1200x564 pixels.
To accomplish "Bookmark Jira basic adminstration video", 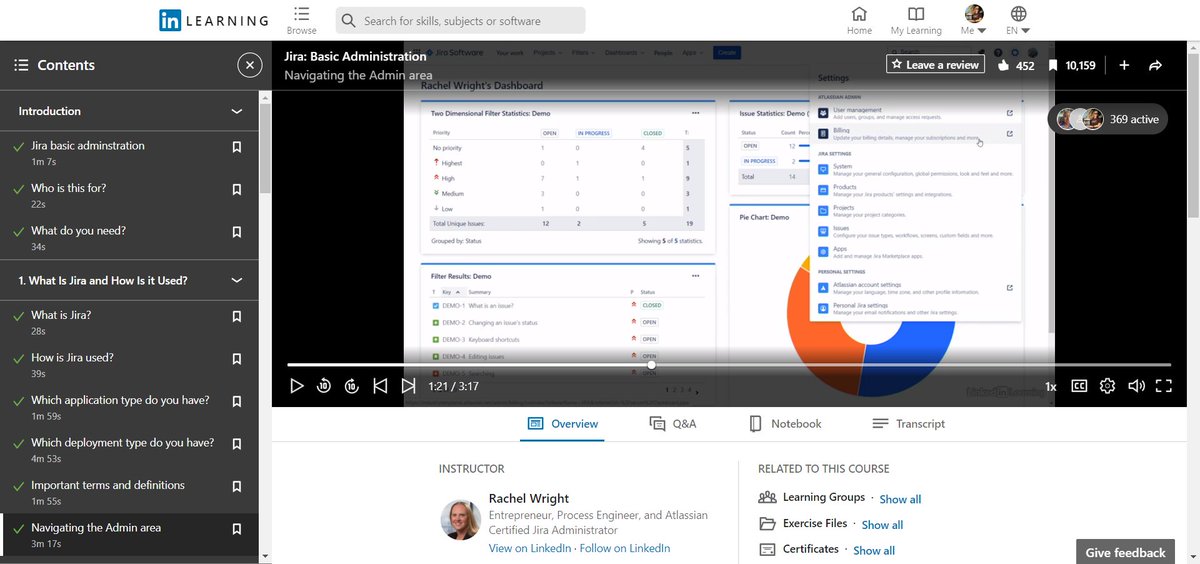I will (236, 147).
